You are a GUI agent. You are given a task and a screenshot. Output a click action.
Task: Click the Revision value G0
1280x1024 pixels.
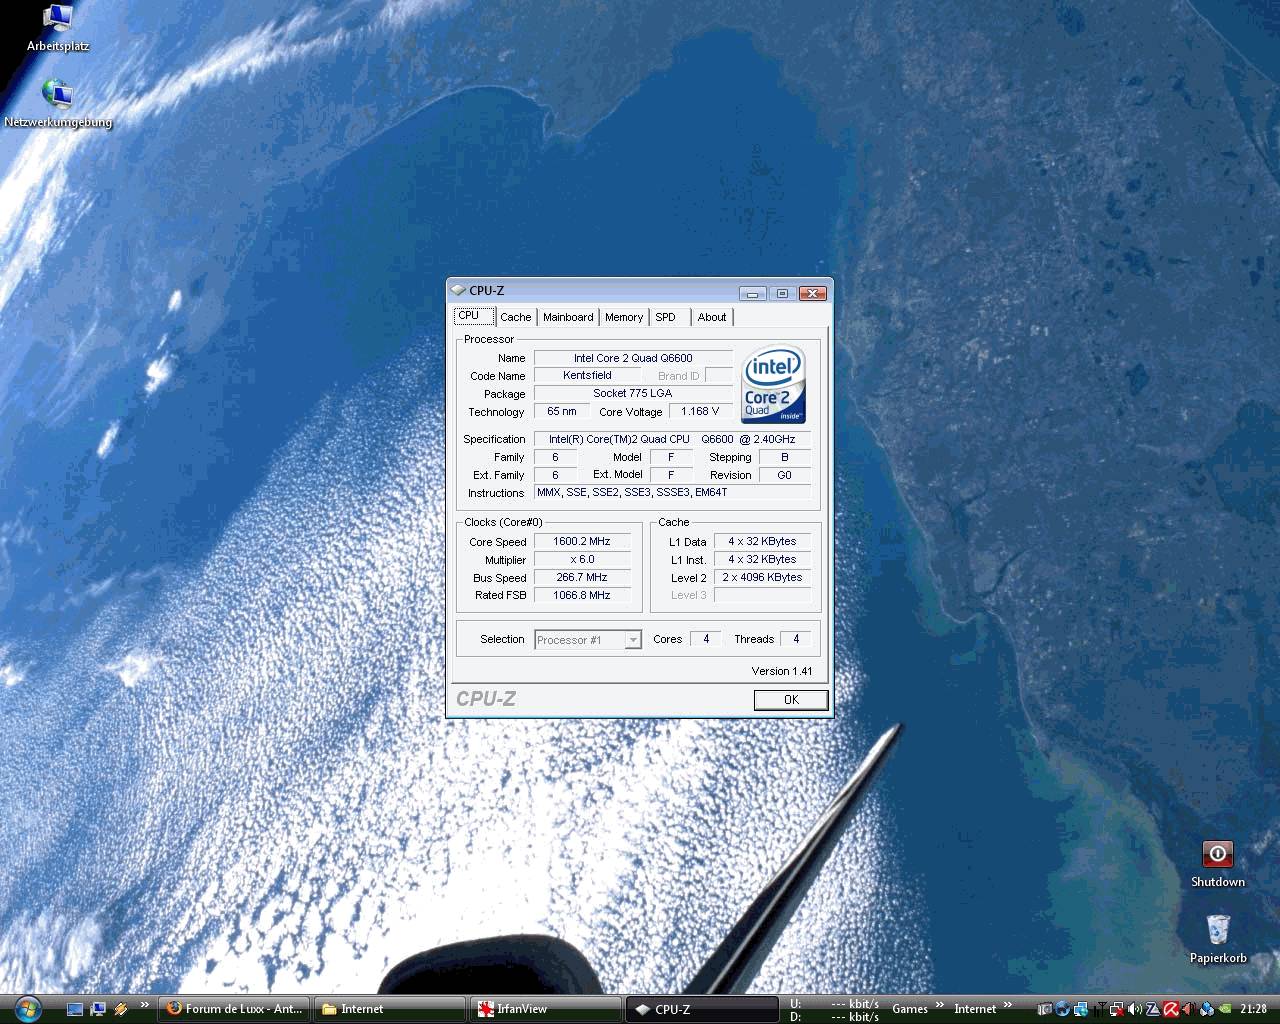(785, 475)
